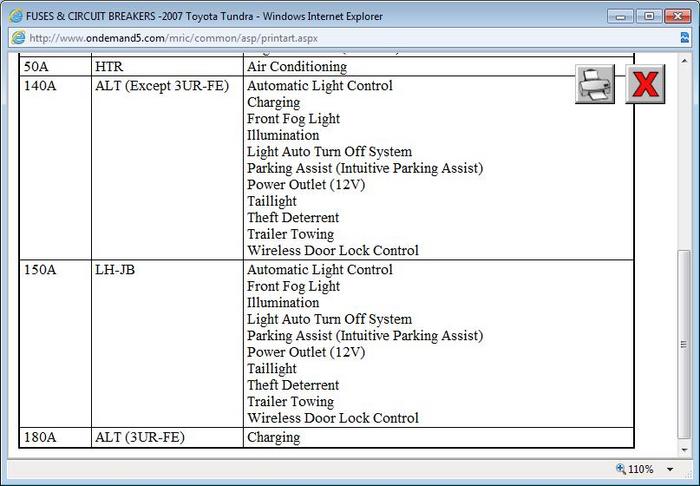Click Light Auto Turn Off System in 140A row

click(x=329, y=152)
